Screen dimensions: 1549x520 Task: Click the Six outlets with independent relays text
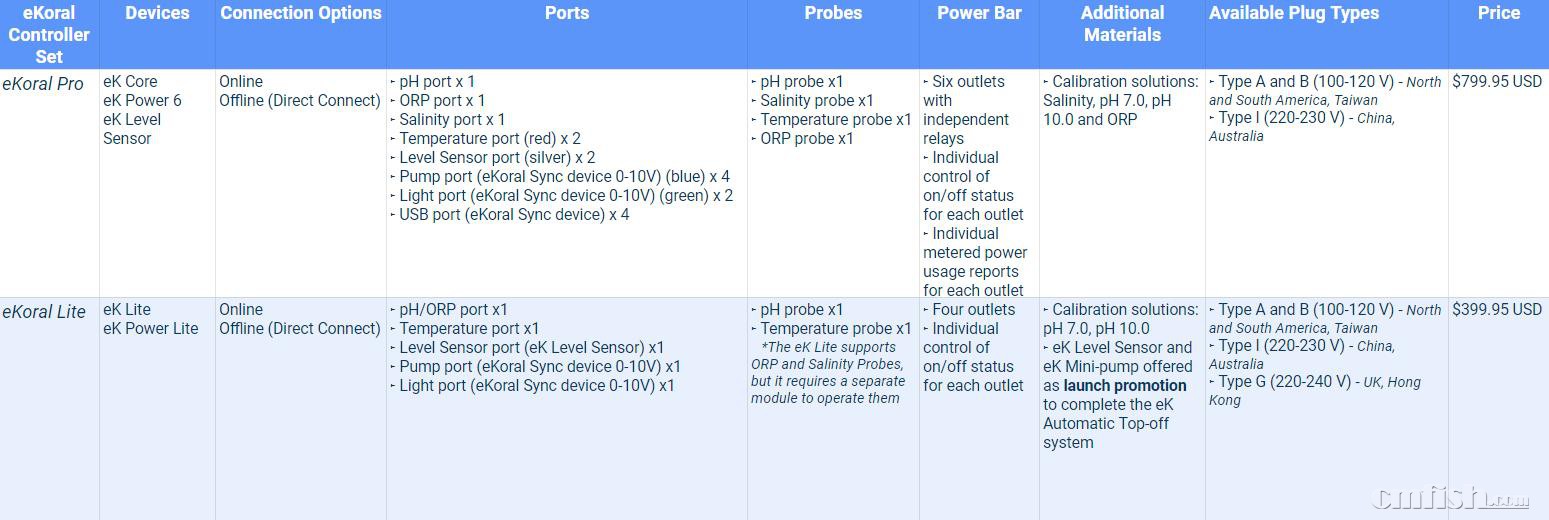(x=967, y=110)
